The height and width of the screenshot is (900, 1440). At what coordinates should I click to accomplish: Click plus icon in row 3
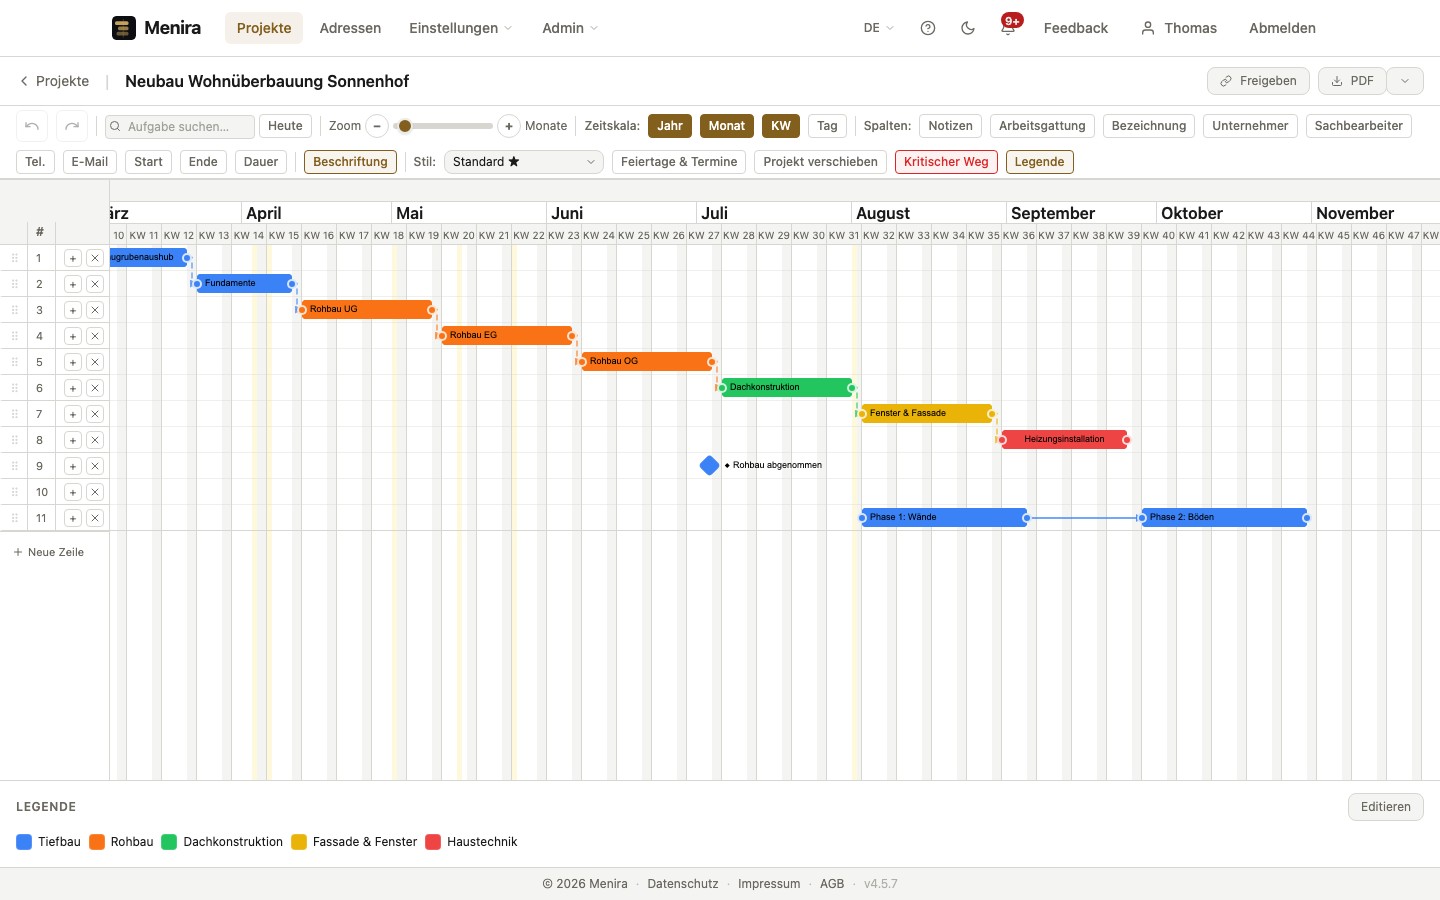[x=73, y=310]
